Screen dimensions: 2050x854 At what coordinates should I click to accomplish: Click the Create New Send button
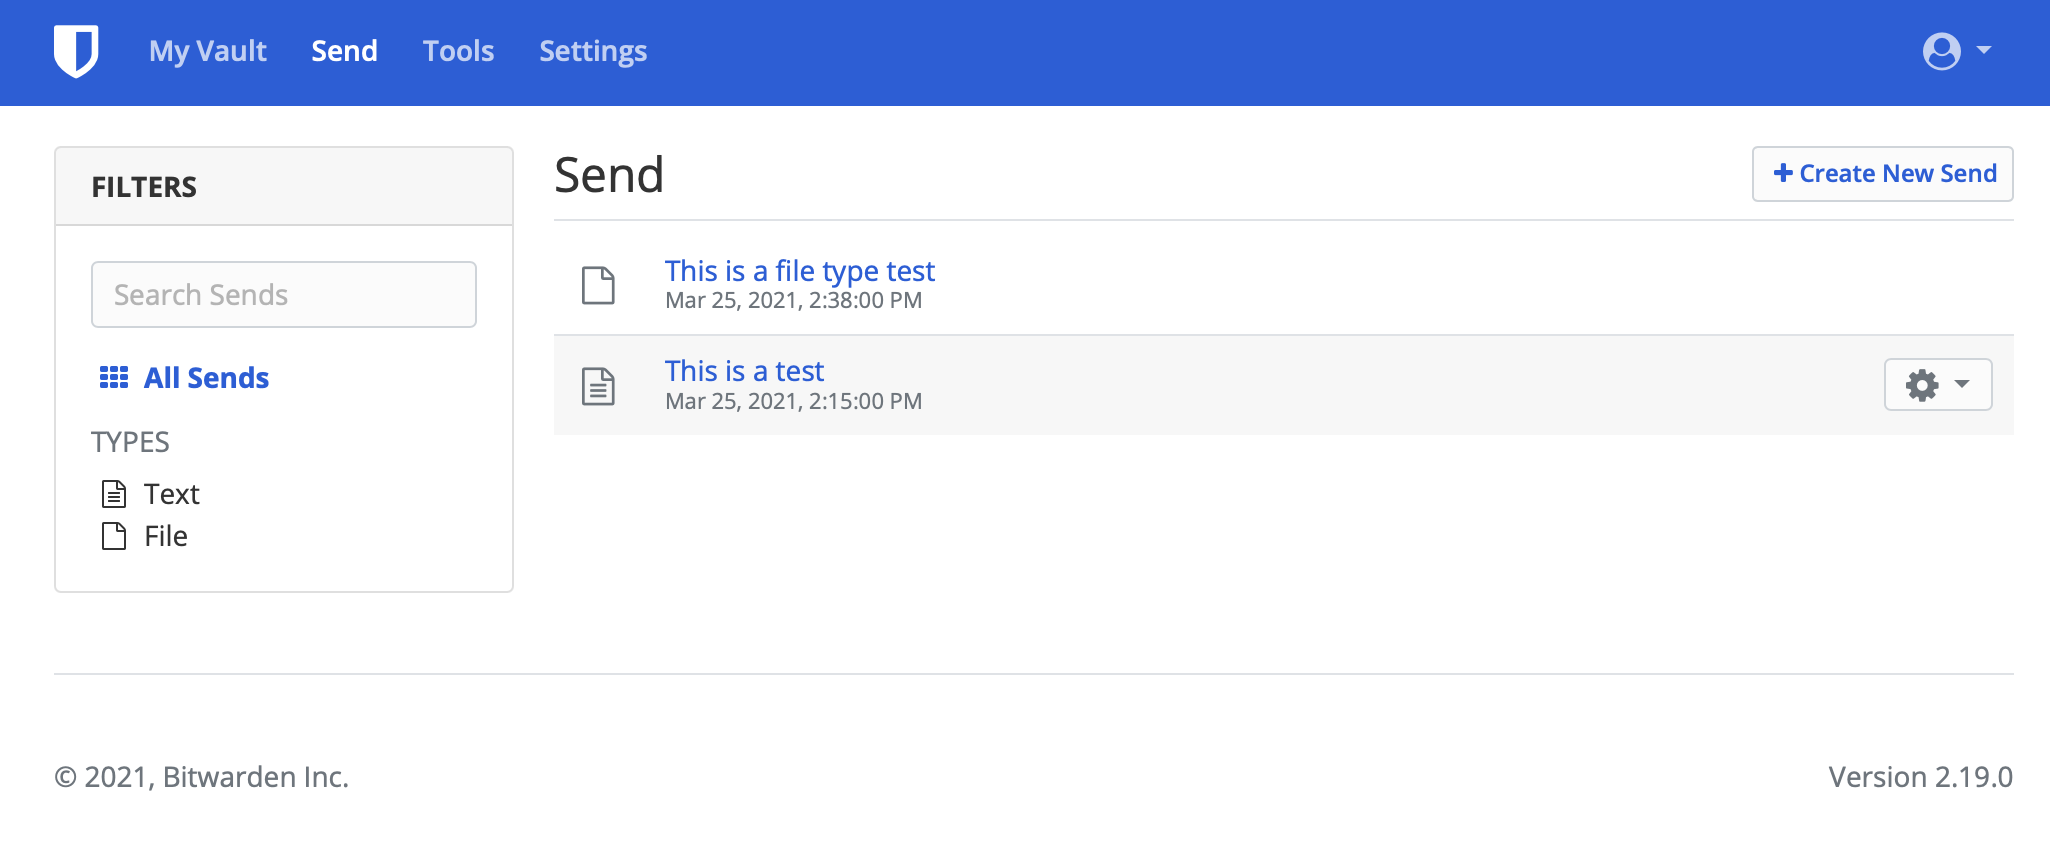click(1883, 174)
